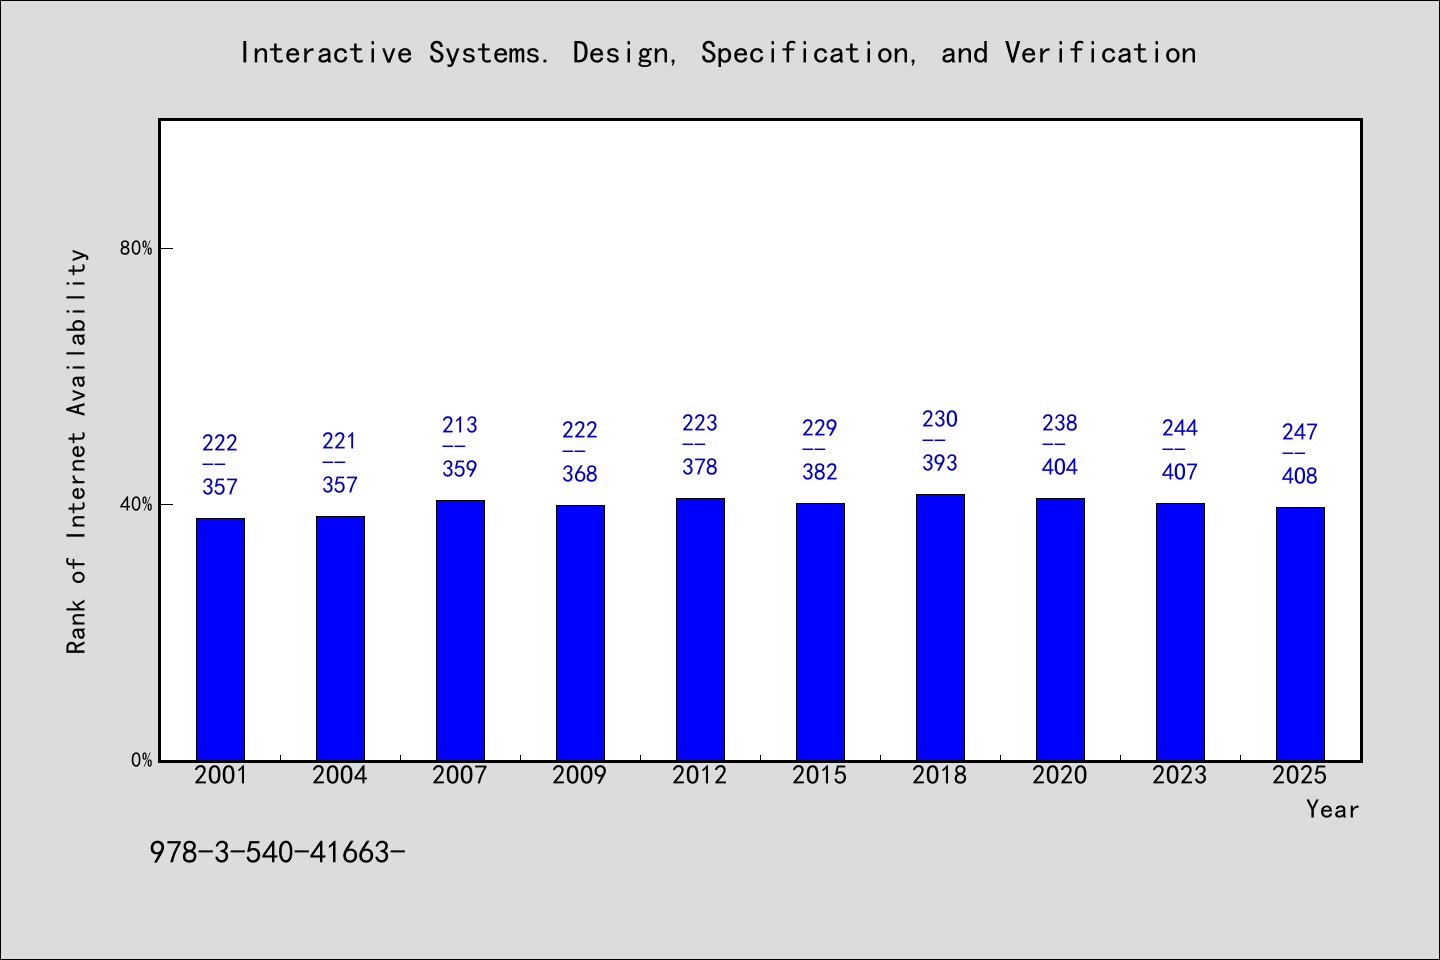Select the blue bar for year 2004
Image resolution: width=1440 pixels, height=960 pixels.
(x=340, y=638)
